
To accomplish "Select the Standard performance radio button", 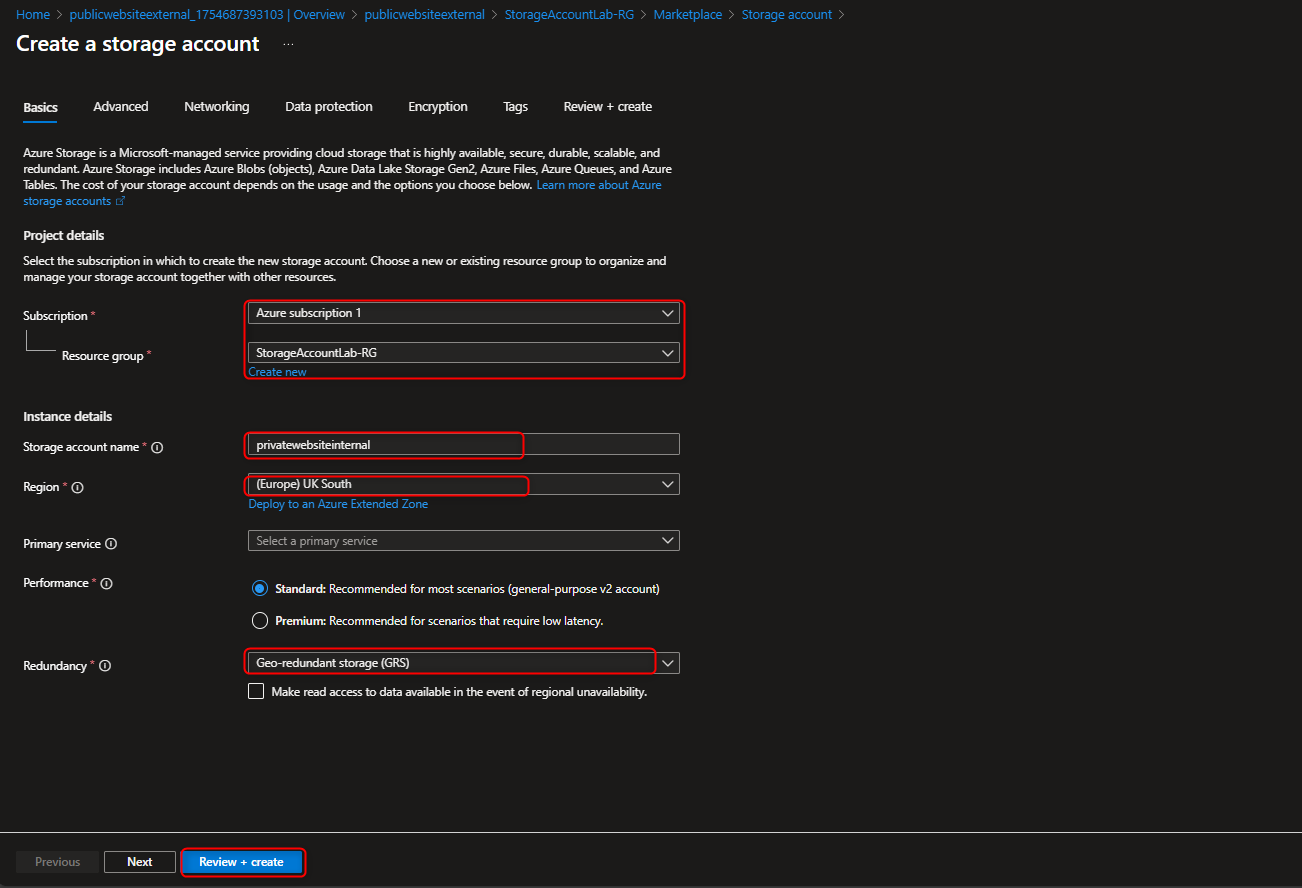I will 260,588.
